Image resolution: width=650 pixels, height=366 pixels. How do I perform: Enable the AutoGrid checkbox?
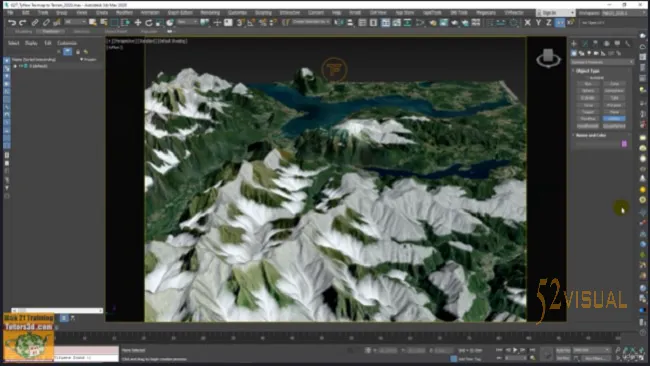(x=587, y=78)
